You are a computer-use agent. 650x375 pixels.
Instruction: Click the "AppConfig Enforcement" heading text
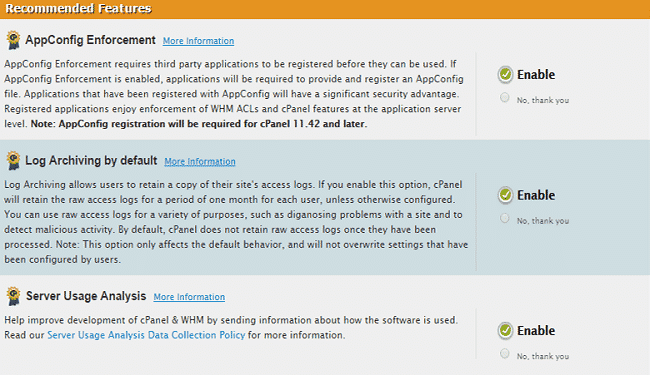click(x=90, y=40)
